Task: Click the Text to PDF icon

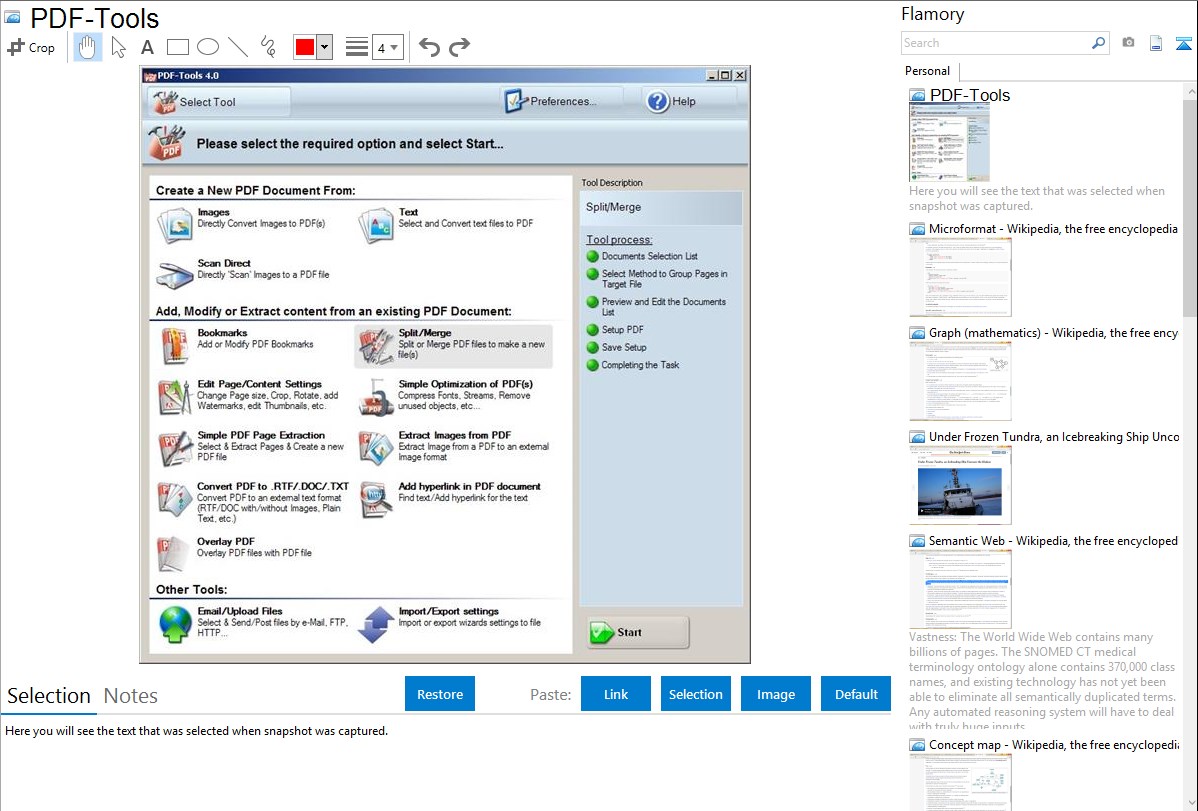Action: (376, 225)
